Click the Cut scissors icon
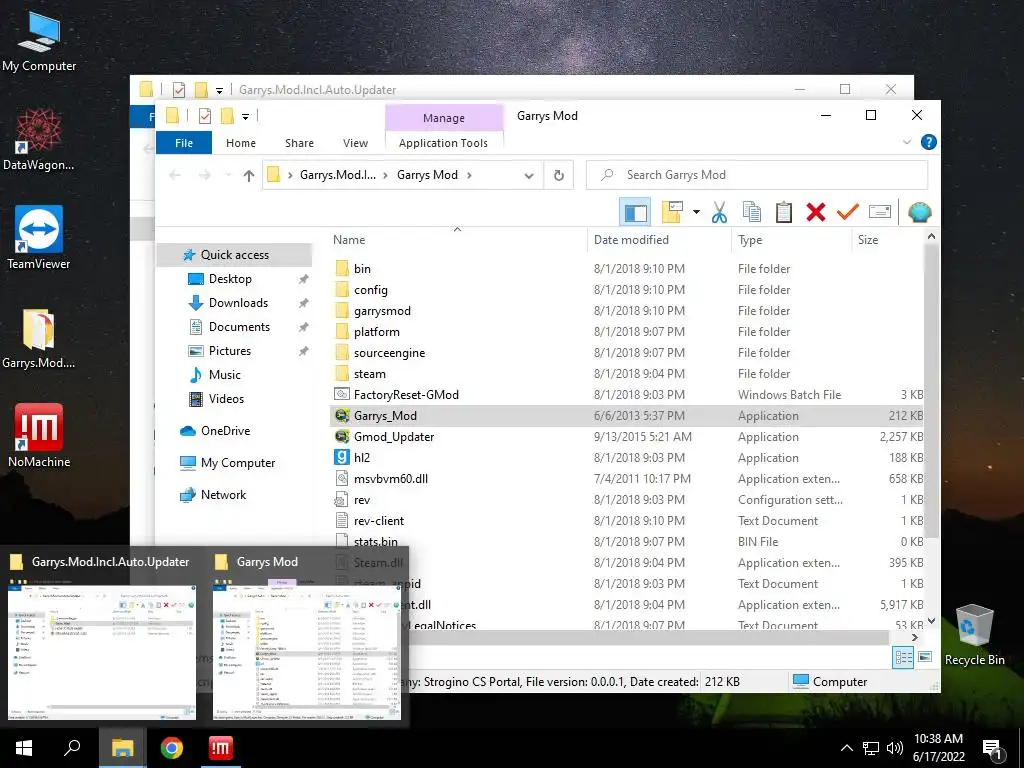1024x768 pixels. pyautogui.click(x=720, y=212)
